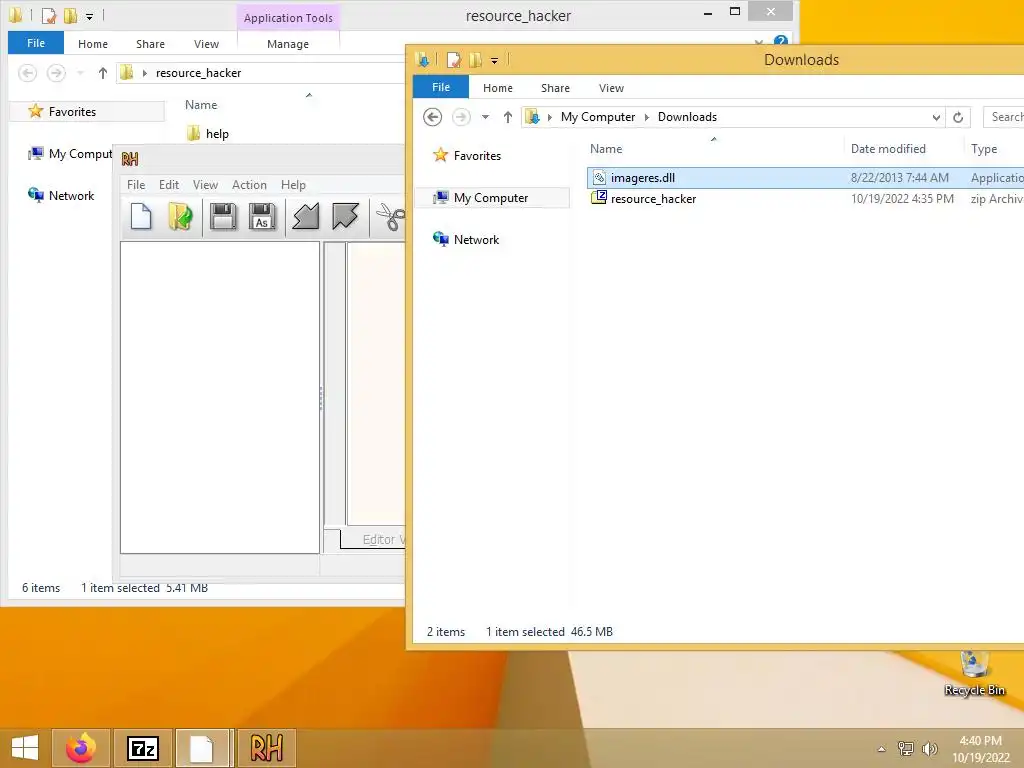Click resource_hacker breadcrumb in address bar
This screenshot has height=768, width=1024.
click(x=199, y=72)
